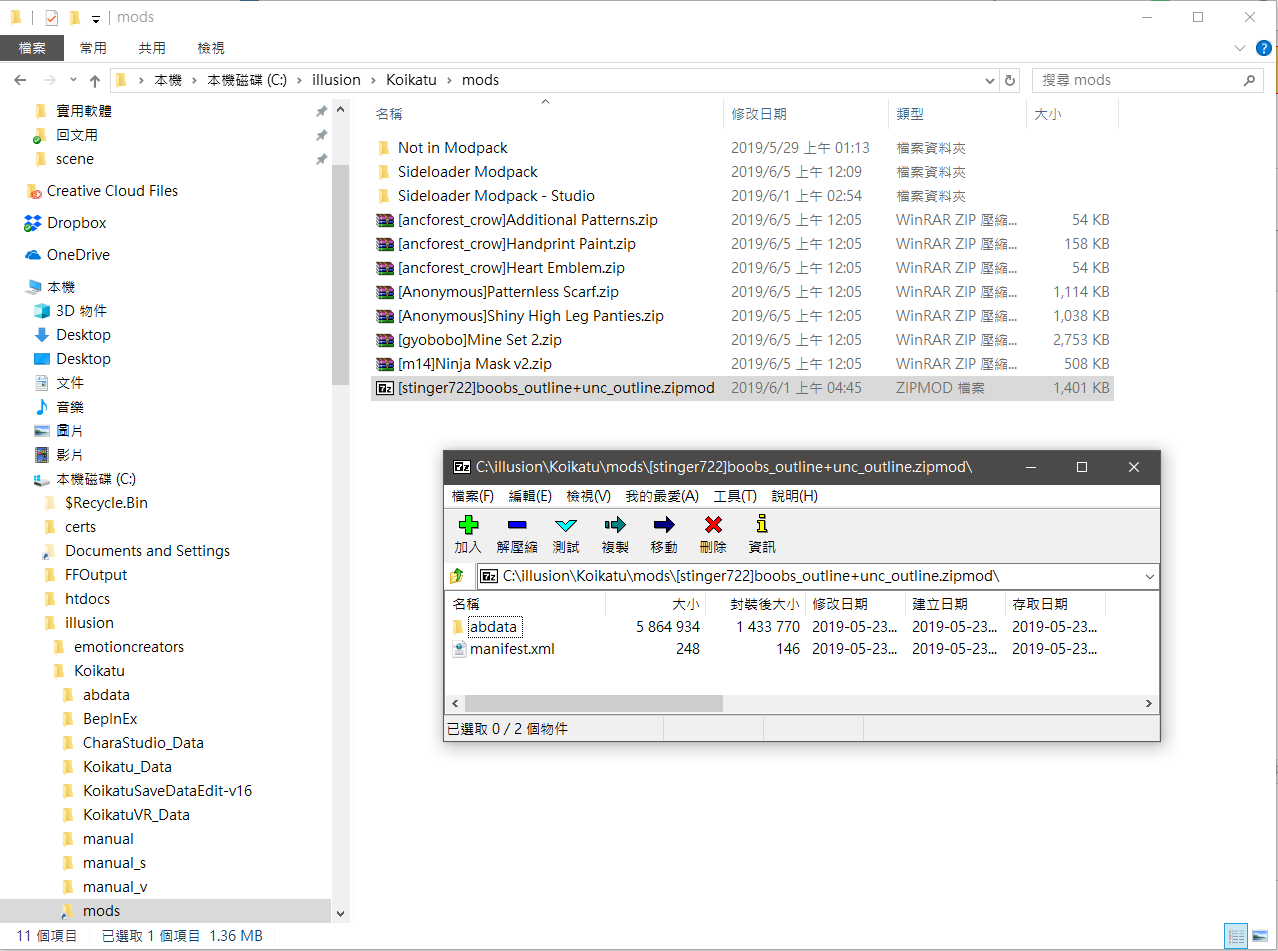Screen dimensions: 1278x951
Task: Open the 7-Zip address path dropdown
Action: click(x=1148, y=576)
